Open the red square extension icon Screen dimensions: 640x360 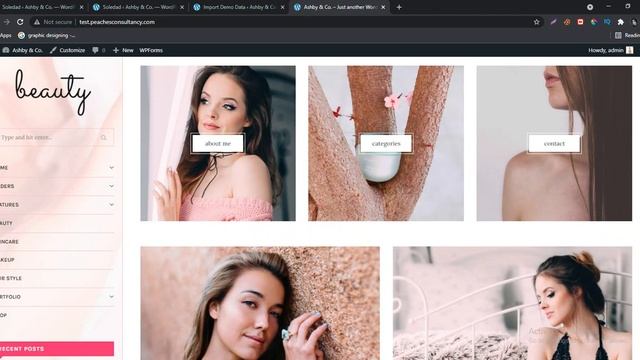coord(580,22)
